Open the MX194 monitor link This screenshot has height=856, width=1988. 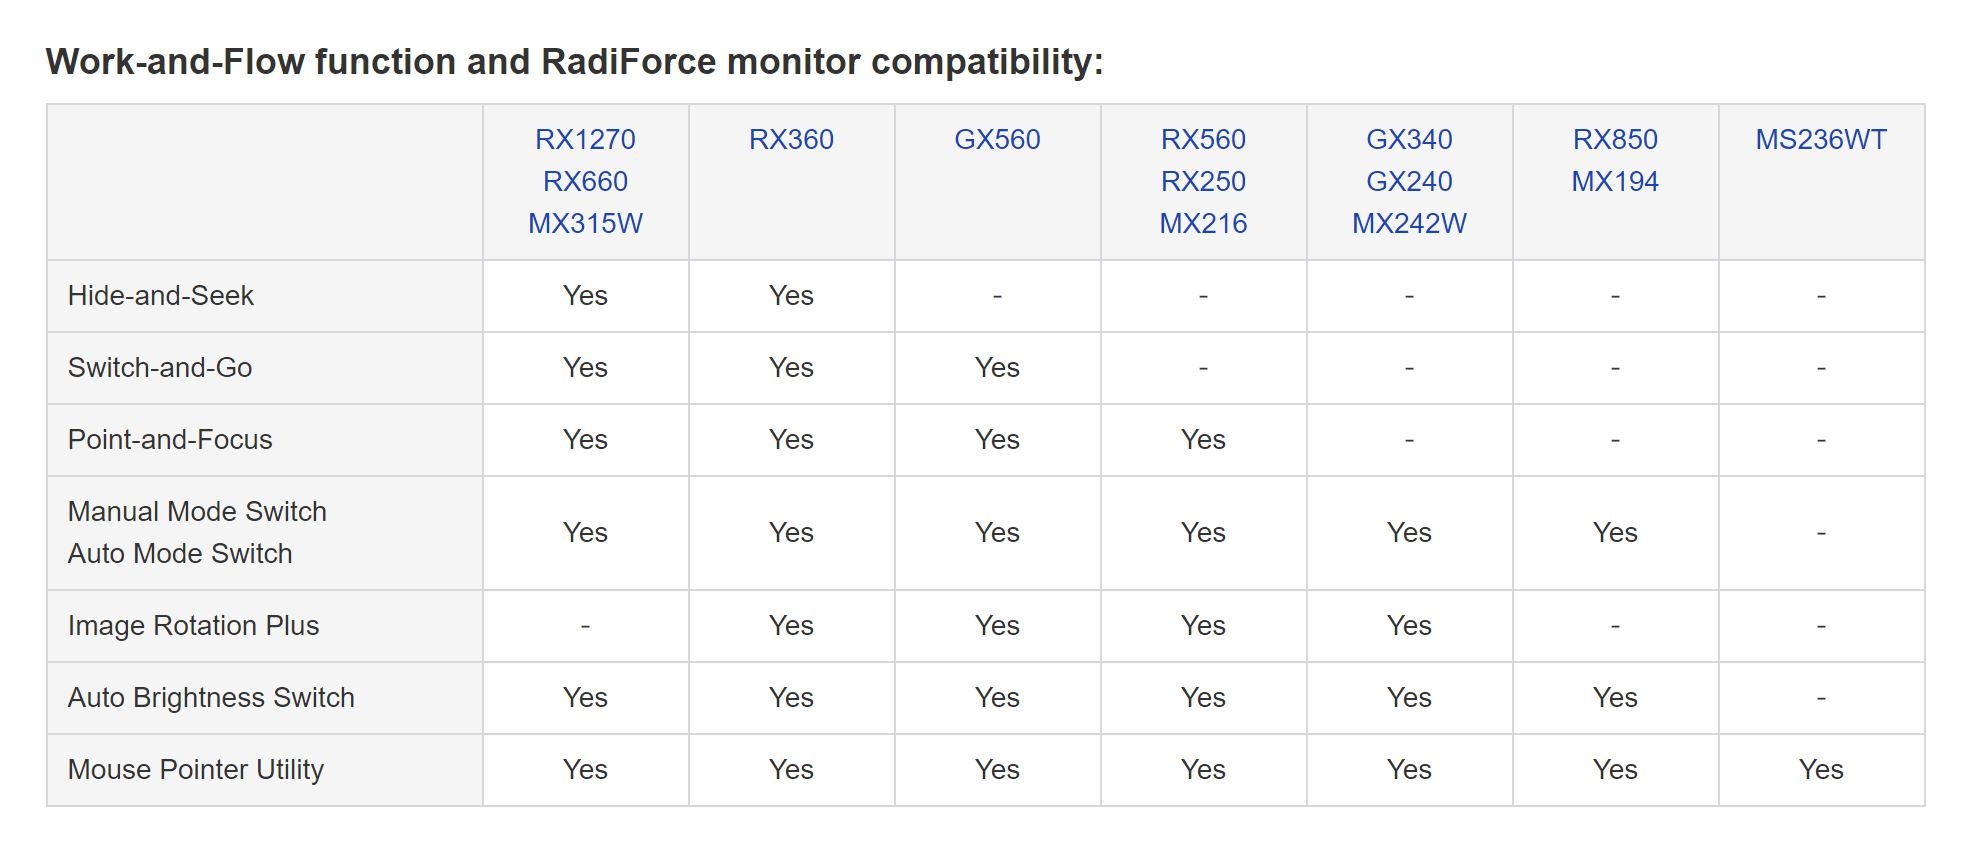point(1615,181)
